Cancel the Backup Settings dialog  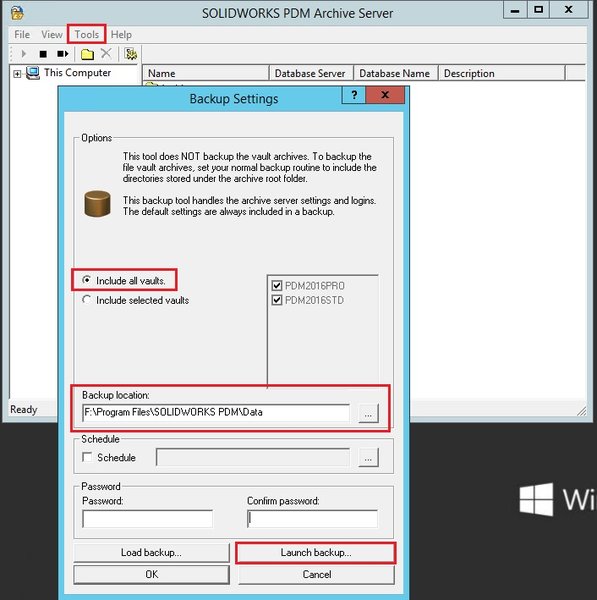click(316, 574)
